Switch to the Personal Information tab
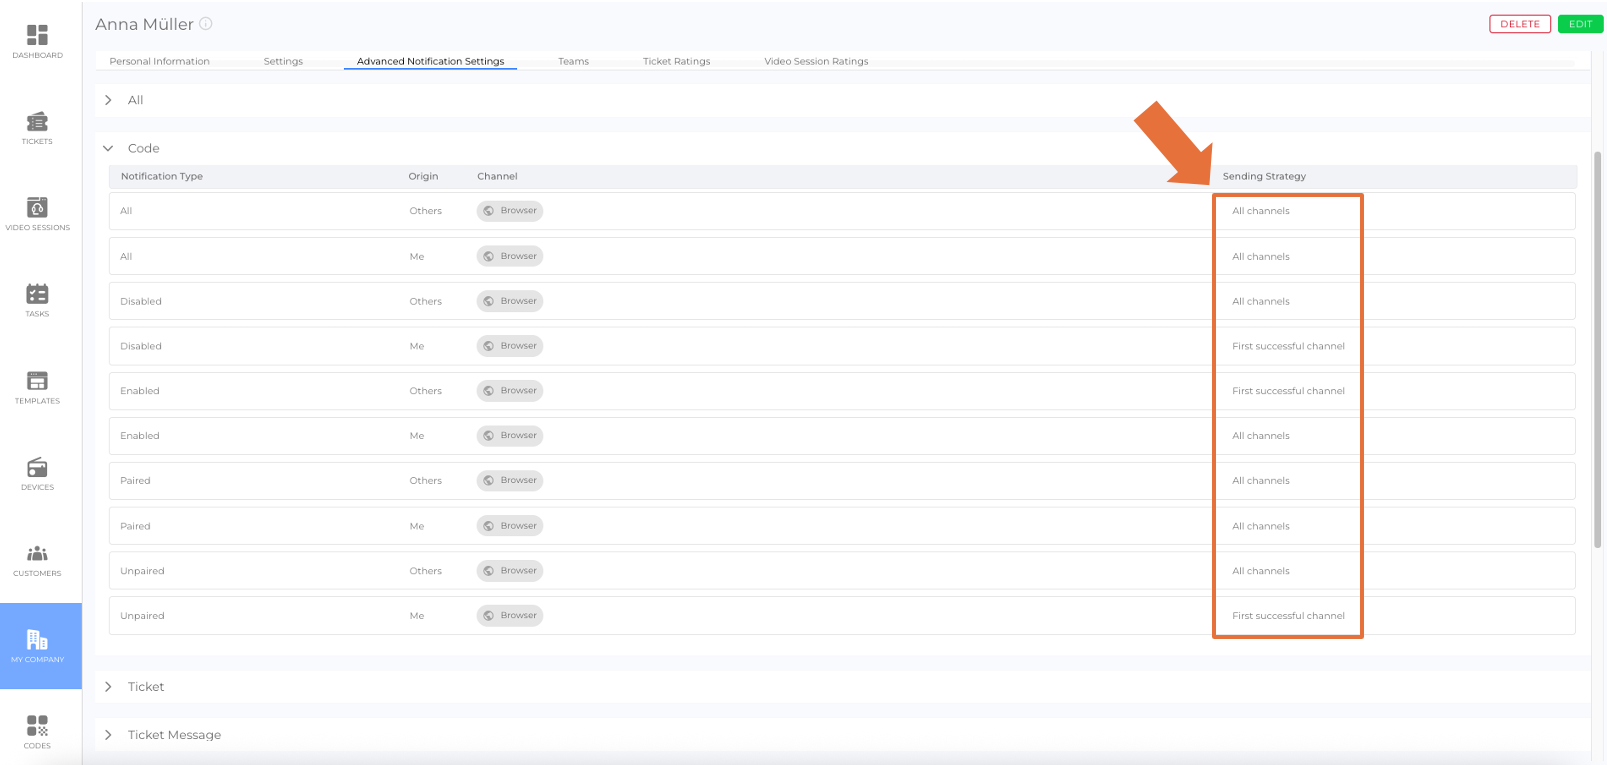Viewport: 1607px width, 765px height. [159, 61]
